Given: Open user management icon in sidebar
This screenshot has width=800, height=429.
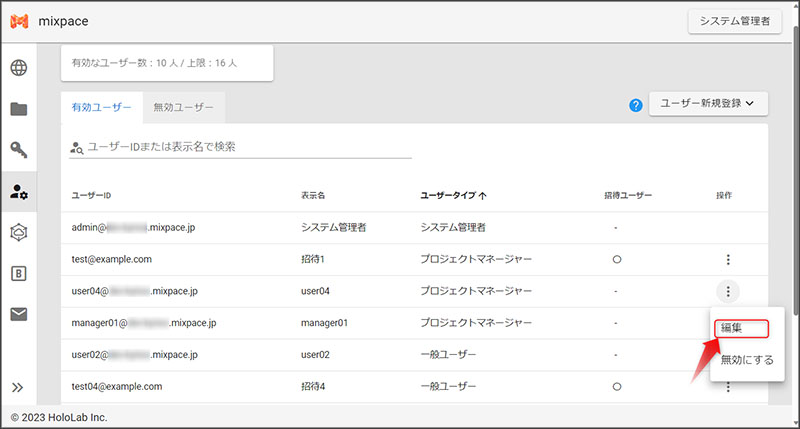Looking at the screenshot, I should tap(19, 191).
